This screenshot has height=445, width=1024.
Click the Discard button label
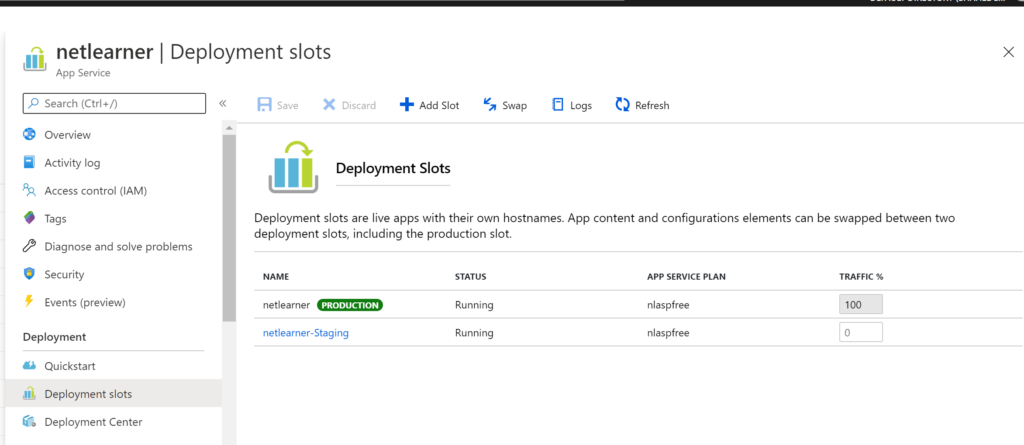[x=359, y=105]
